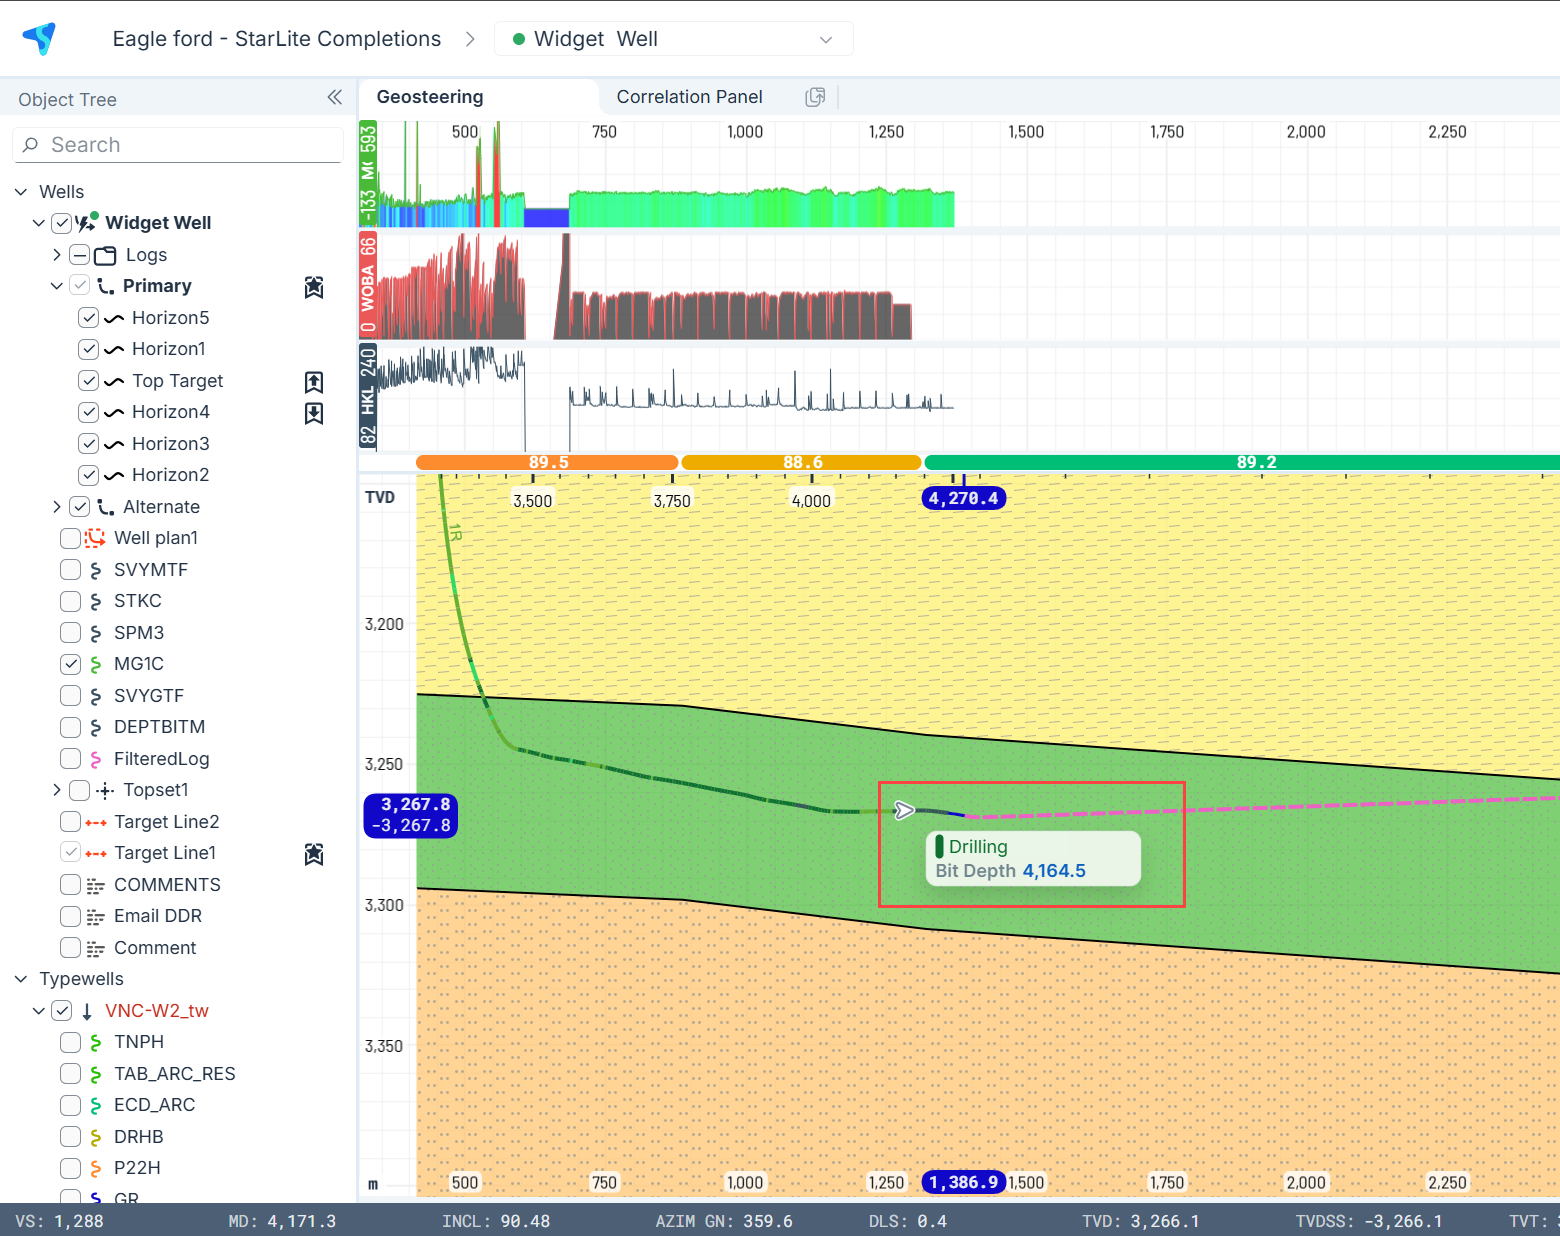The width and height of the screenshot is (1560, 1236).
Task: Click the SVYMTF log curve icon
Action: tap(95, 570)
